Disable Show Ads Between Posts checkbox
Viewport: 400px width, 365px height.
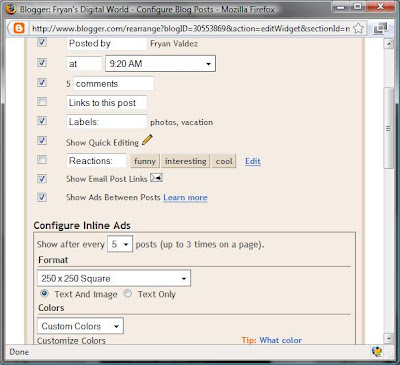tap(42, 197)
